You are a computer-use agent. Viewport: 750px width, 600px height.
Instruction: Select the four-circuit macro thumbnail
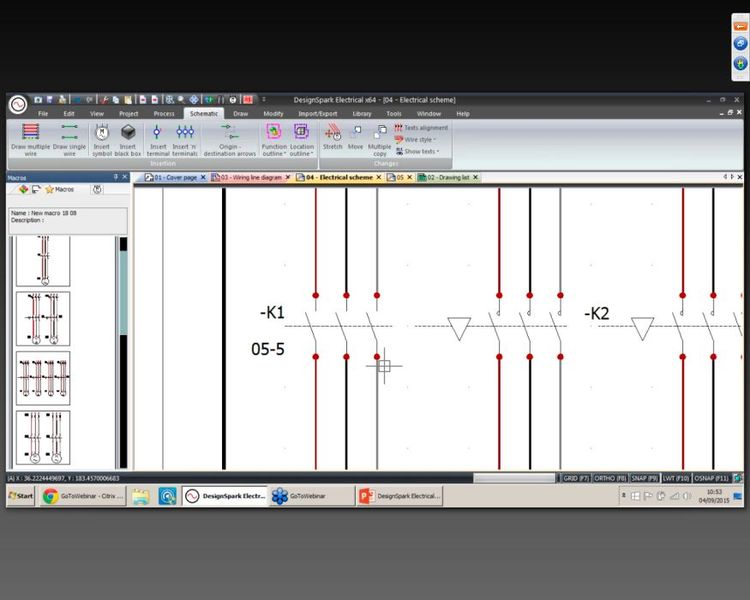(x=43, y=378)
